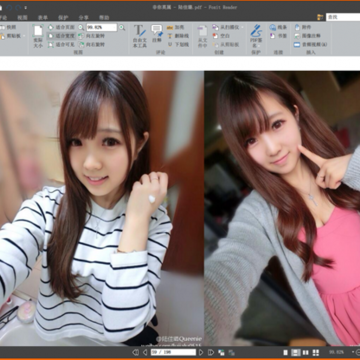
Task: Click the folder search icon beside 查找
Action: pyautogui.click(x=320, y=17)
